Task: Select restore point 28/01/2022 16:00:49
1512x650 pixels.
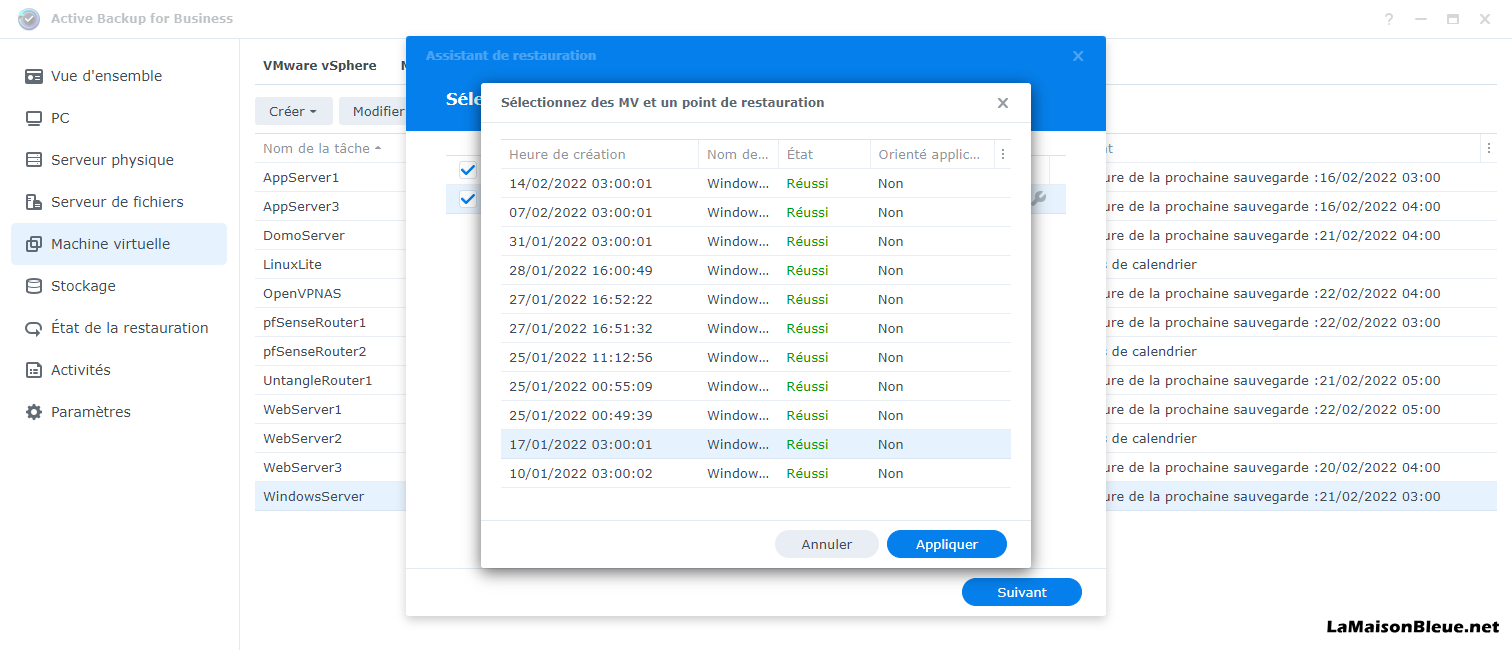Action: (756, 270)
